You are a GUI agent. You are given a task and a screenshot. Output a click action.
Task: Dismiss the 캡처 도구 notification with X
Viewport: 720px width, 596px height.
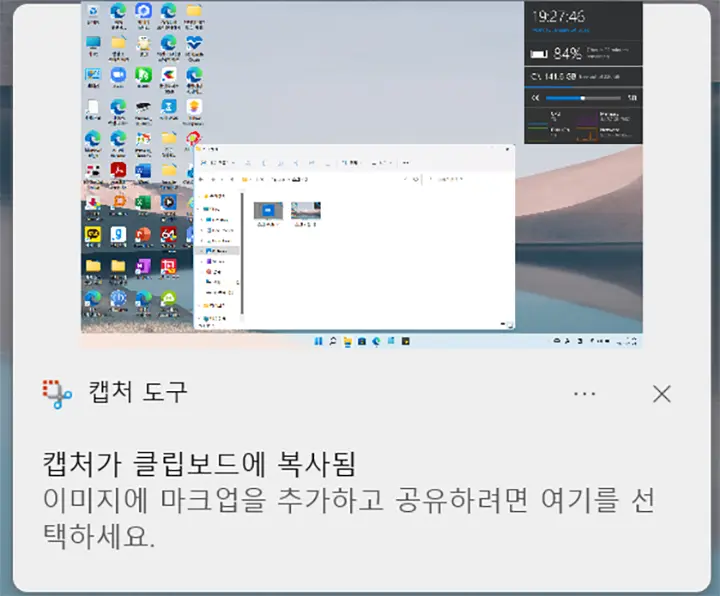[x=662, y=394]
